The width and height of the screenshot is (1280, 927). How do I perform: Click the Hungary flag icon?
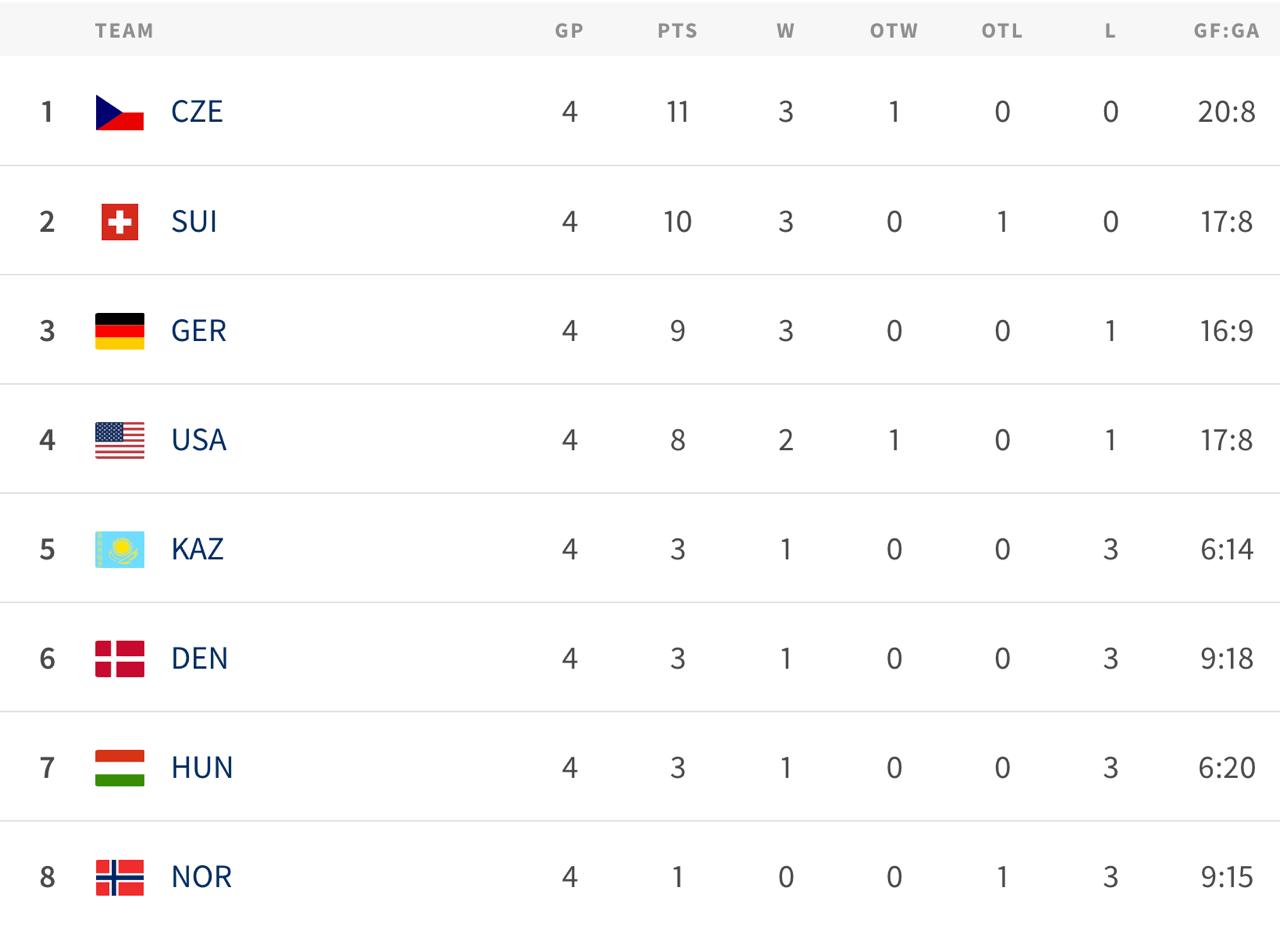pos(120,768)
